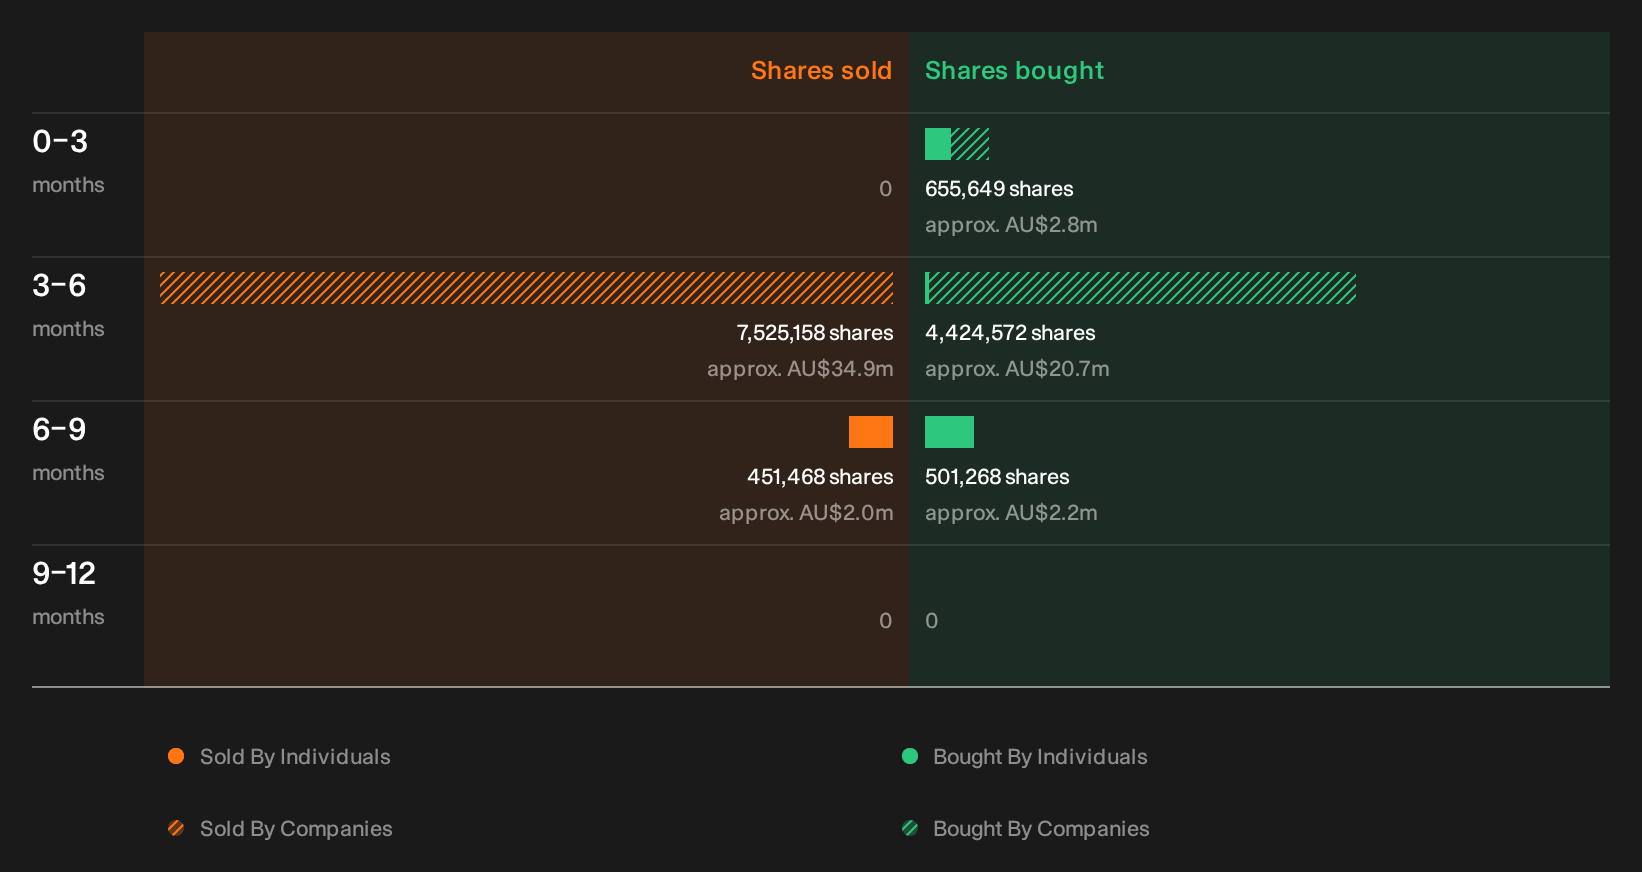Click the sold zero in 0-3 months row
This screenshot has width=1642, height=872.
click(885, 189)
